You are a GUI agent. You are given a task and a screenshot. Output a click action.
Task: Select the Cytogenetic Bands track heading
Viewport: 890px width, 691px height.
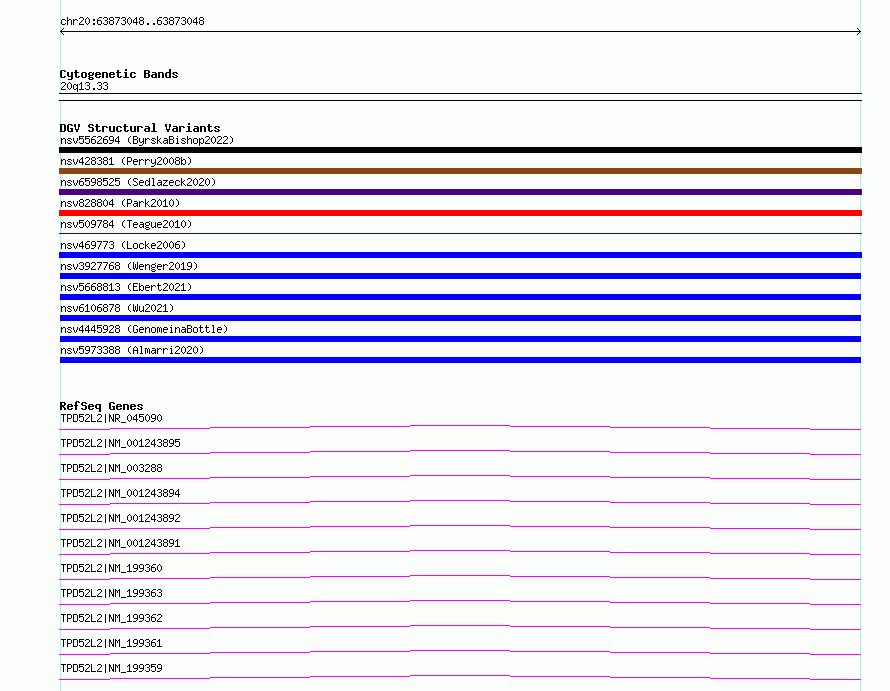(119, 74)
